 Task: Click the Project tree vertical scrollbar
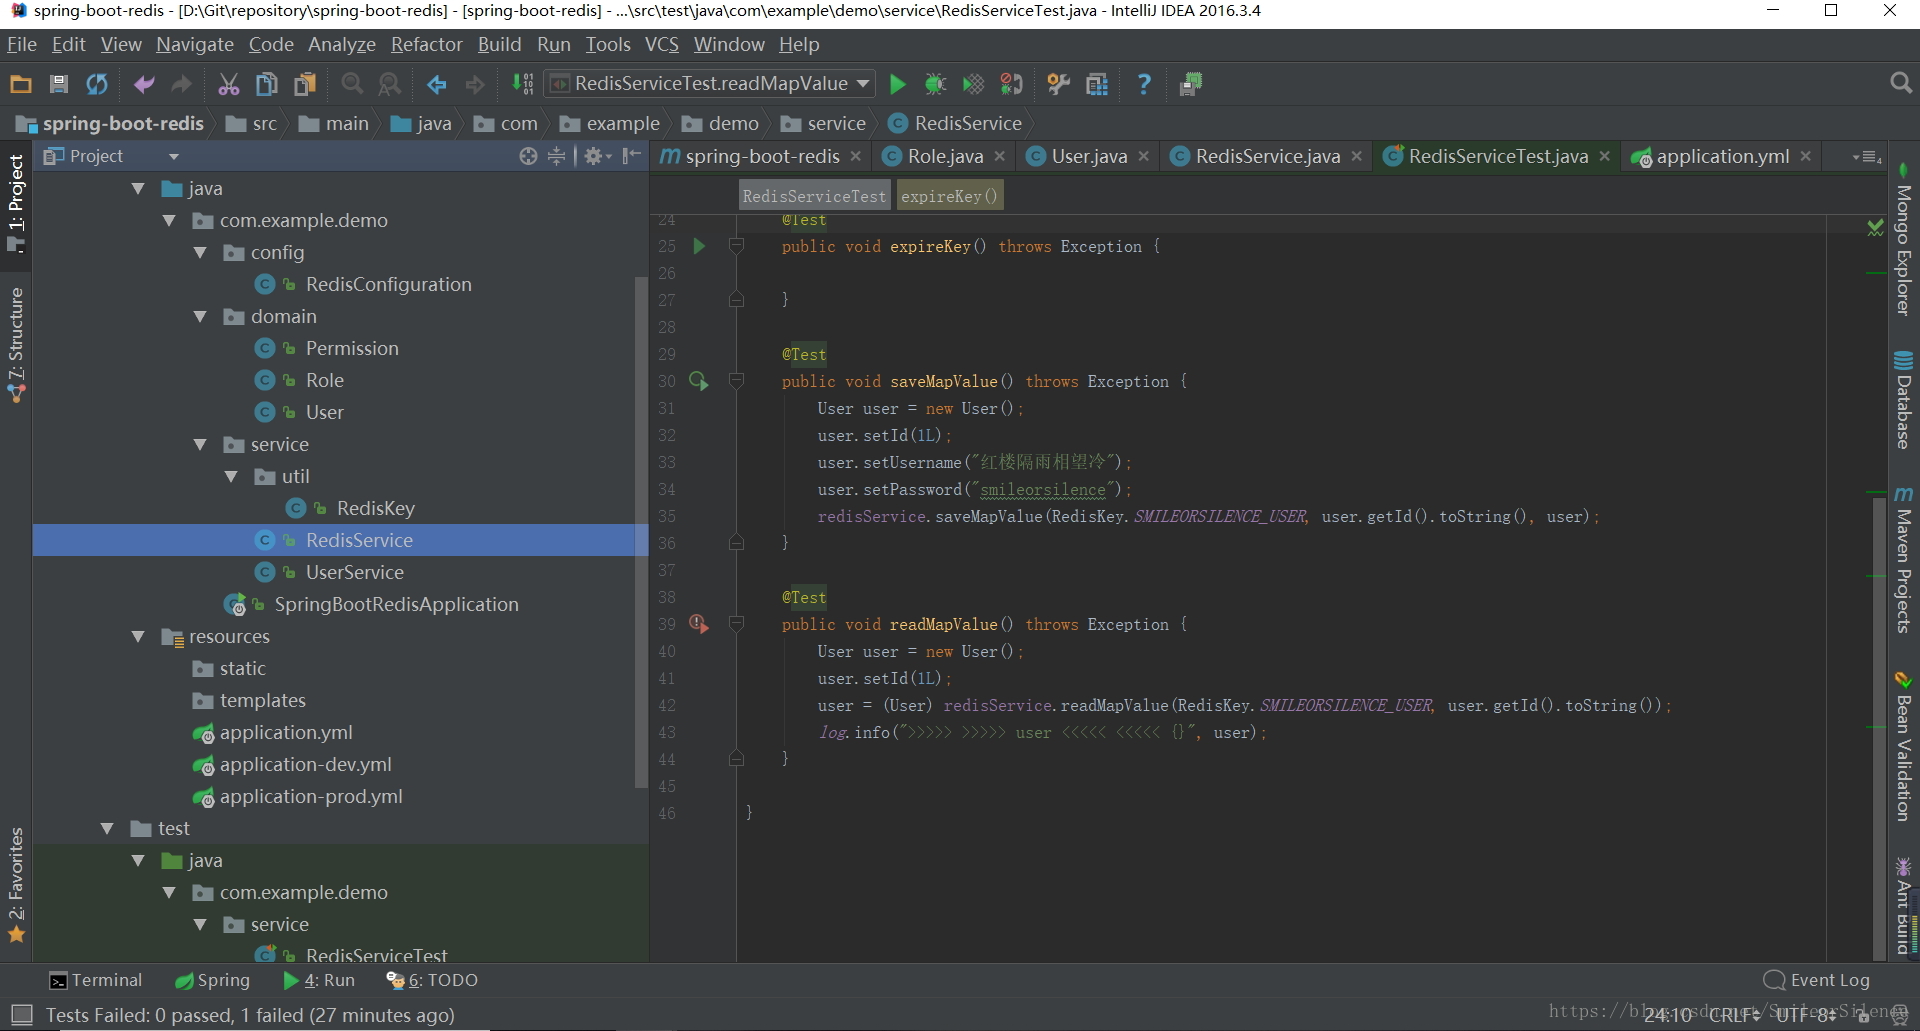tap(641, 532)
